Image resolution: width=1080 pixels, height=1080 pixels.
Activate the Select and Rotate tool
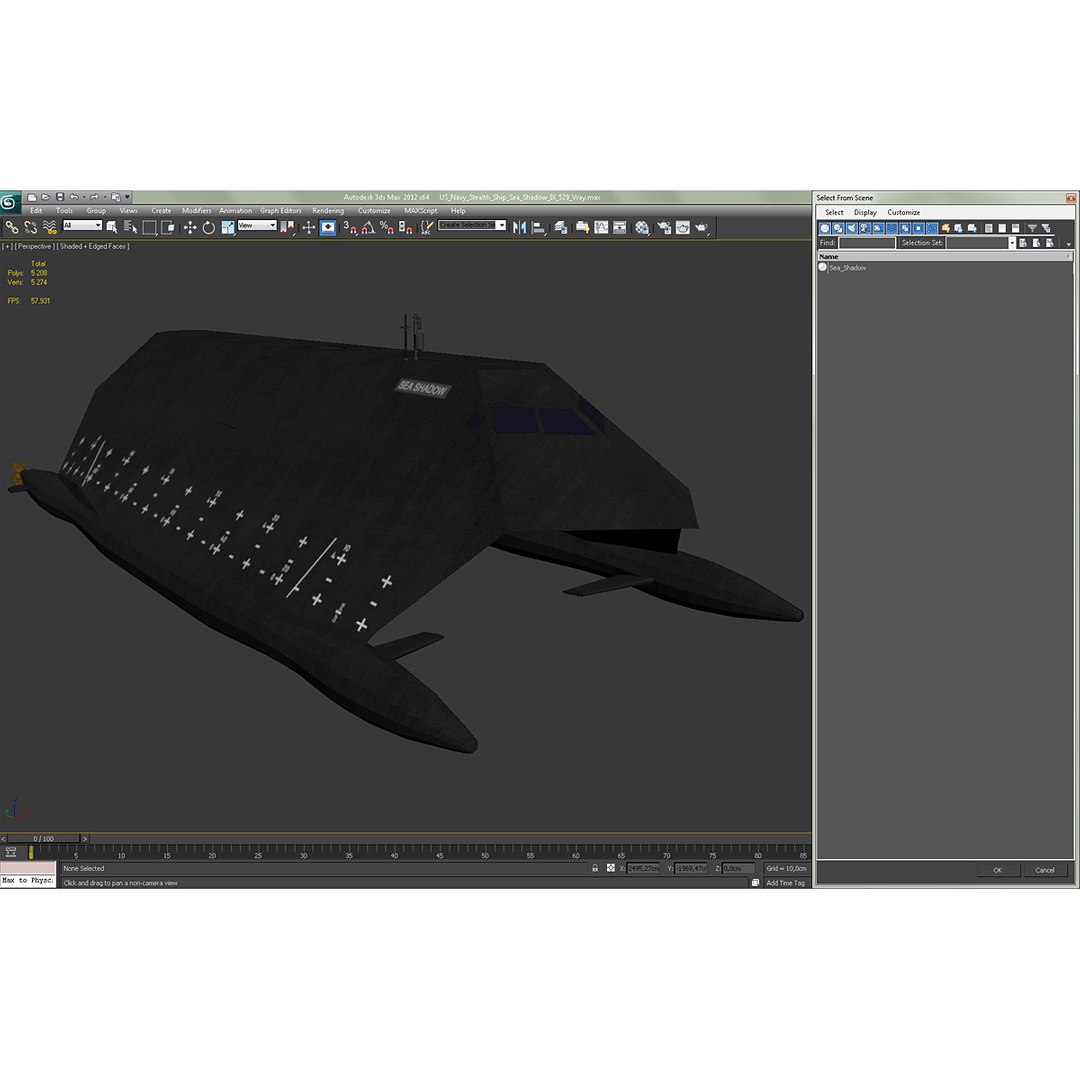[209, 227]
